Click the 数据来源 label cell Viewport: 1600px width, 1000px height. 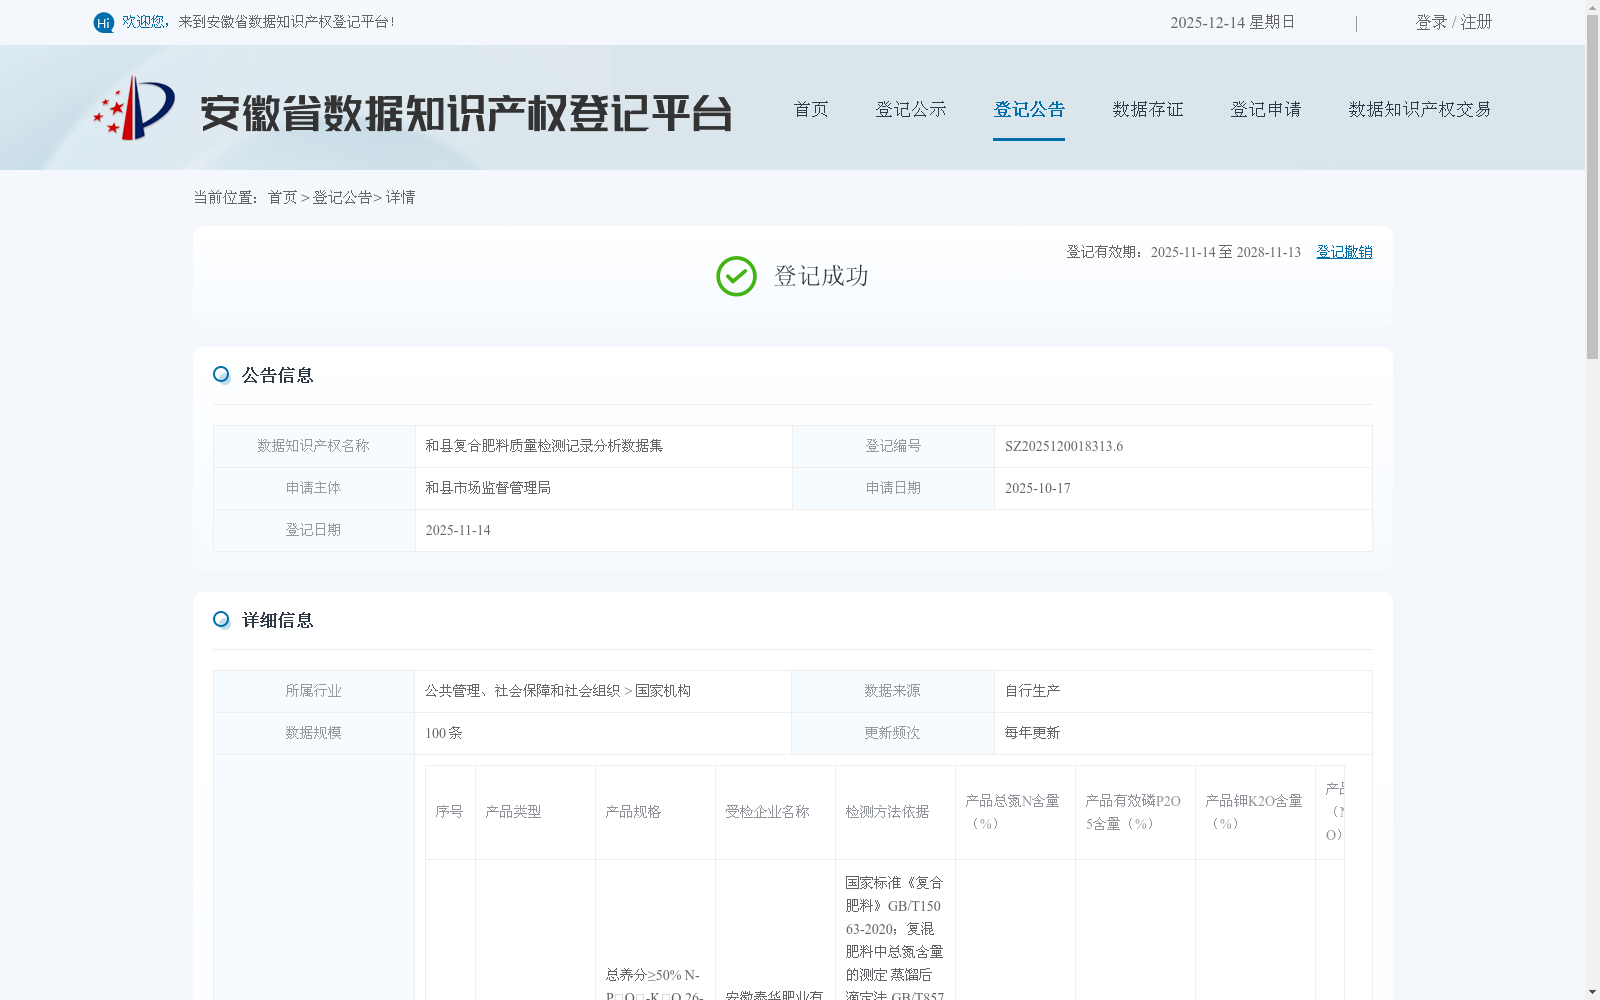pyautogui.click(x=893, y=691)
